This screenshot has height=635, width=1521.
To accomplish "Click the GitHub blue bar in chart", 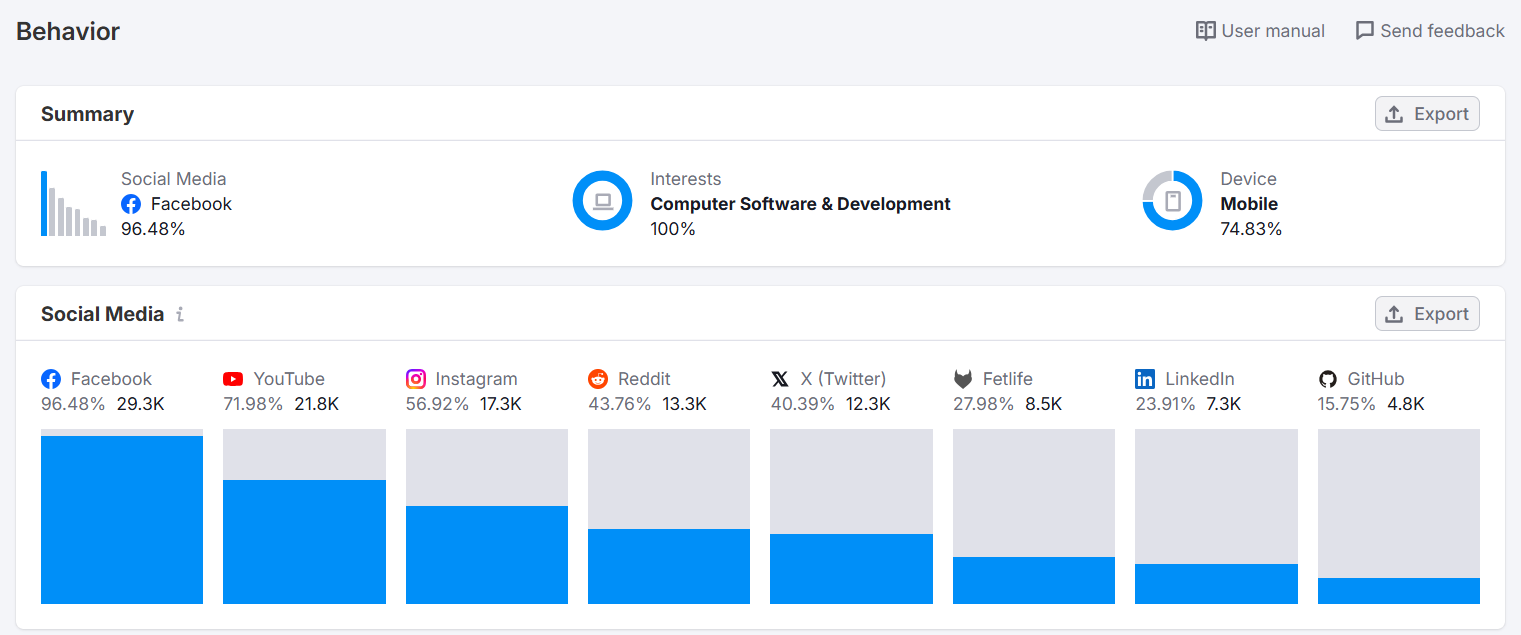I will point(1399,591).
